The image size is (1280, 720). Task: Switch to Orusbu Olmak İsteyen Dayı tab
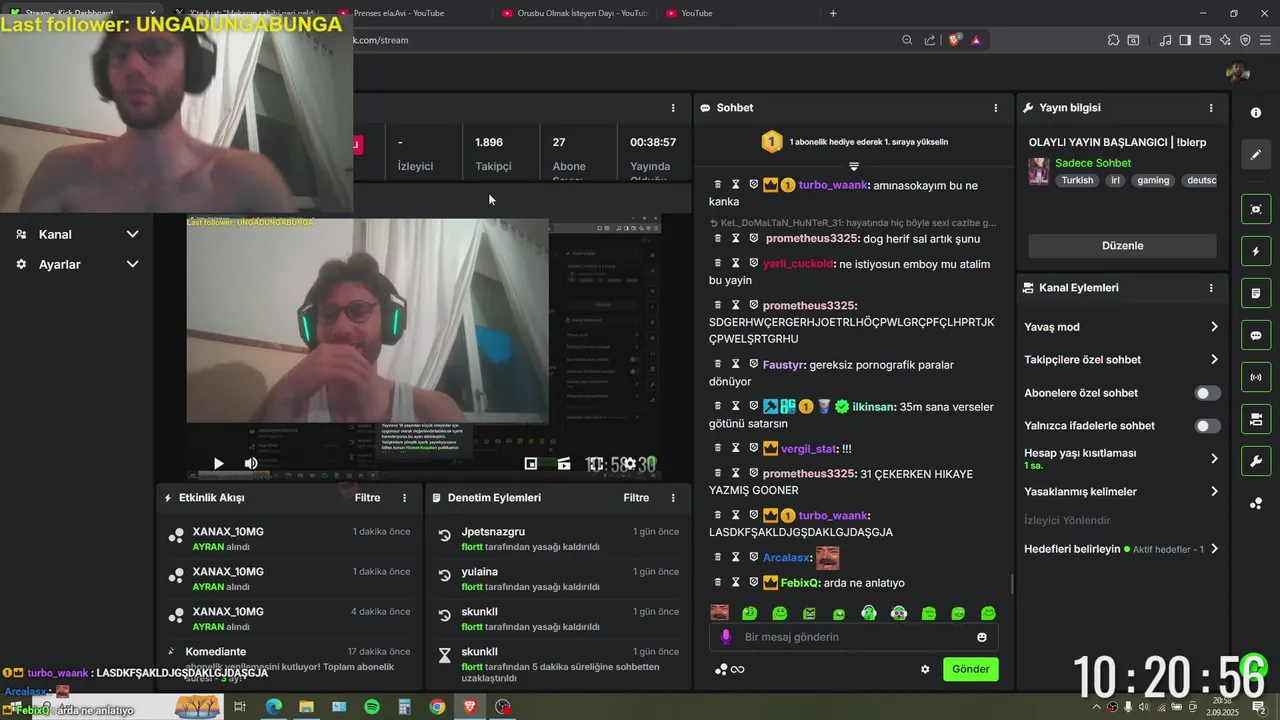pyautogui.click(x=575, y=13)
